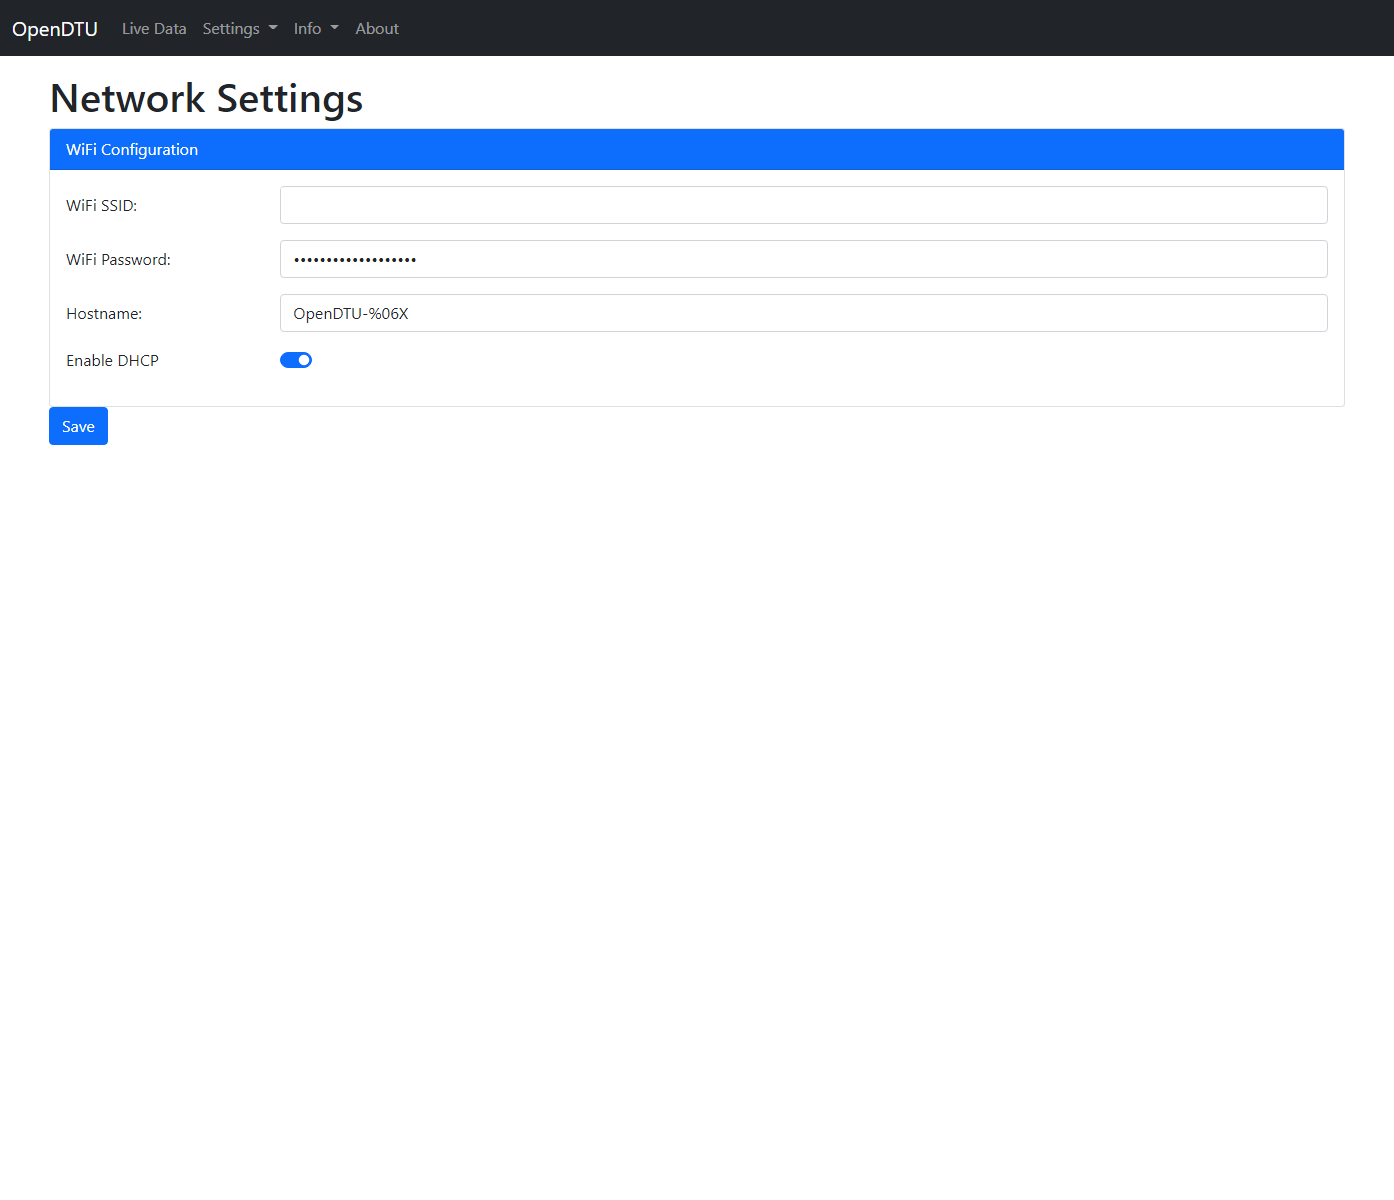
Task: Open the Settings dropdown menu
Action: pyautogui.click(x=239, y=29)
